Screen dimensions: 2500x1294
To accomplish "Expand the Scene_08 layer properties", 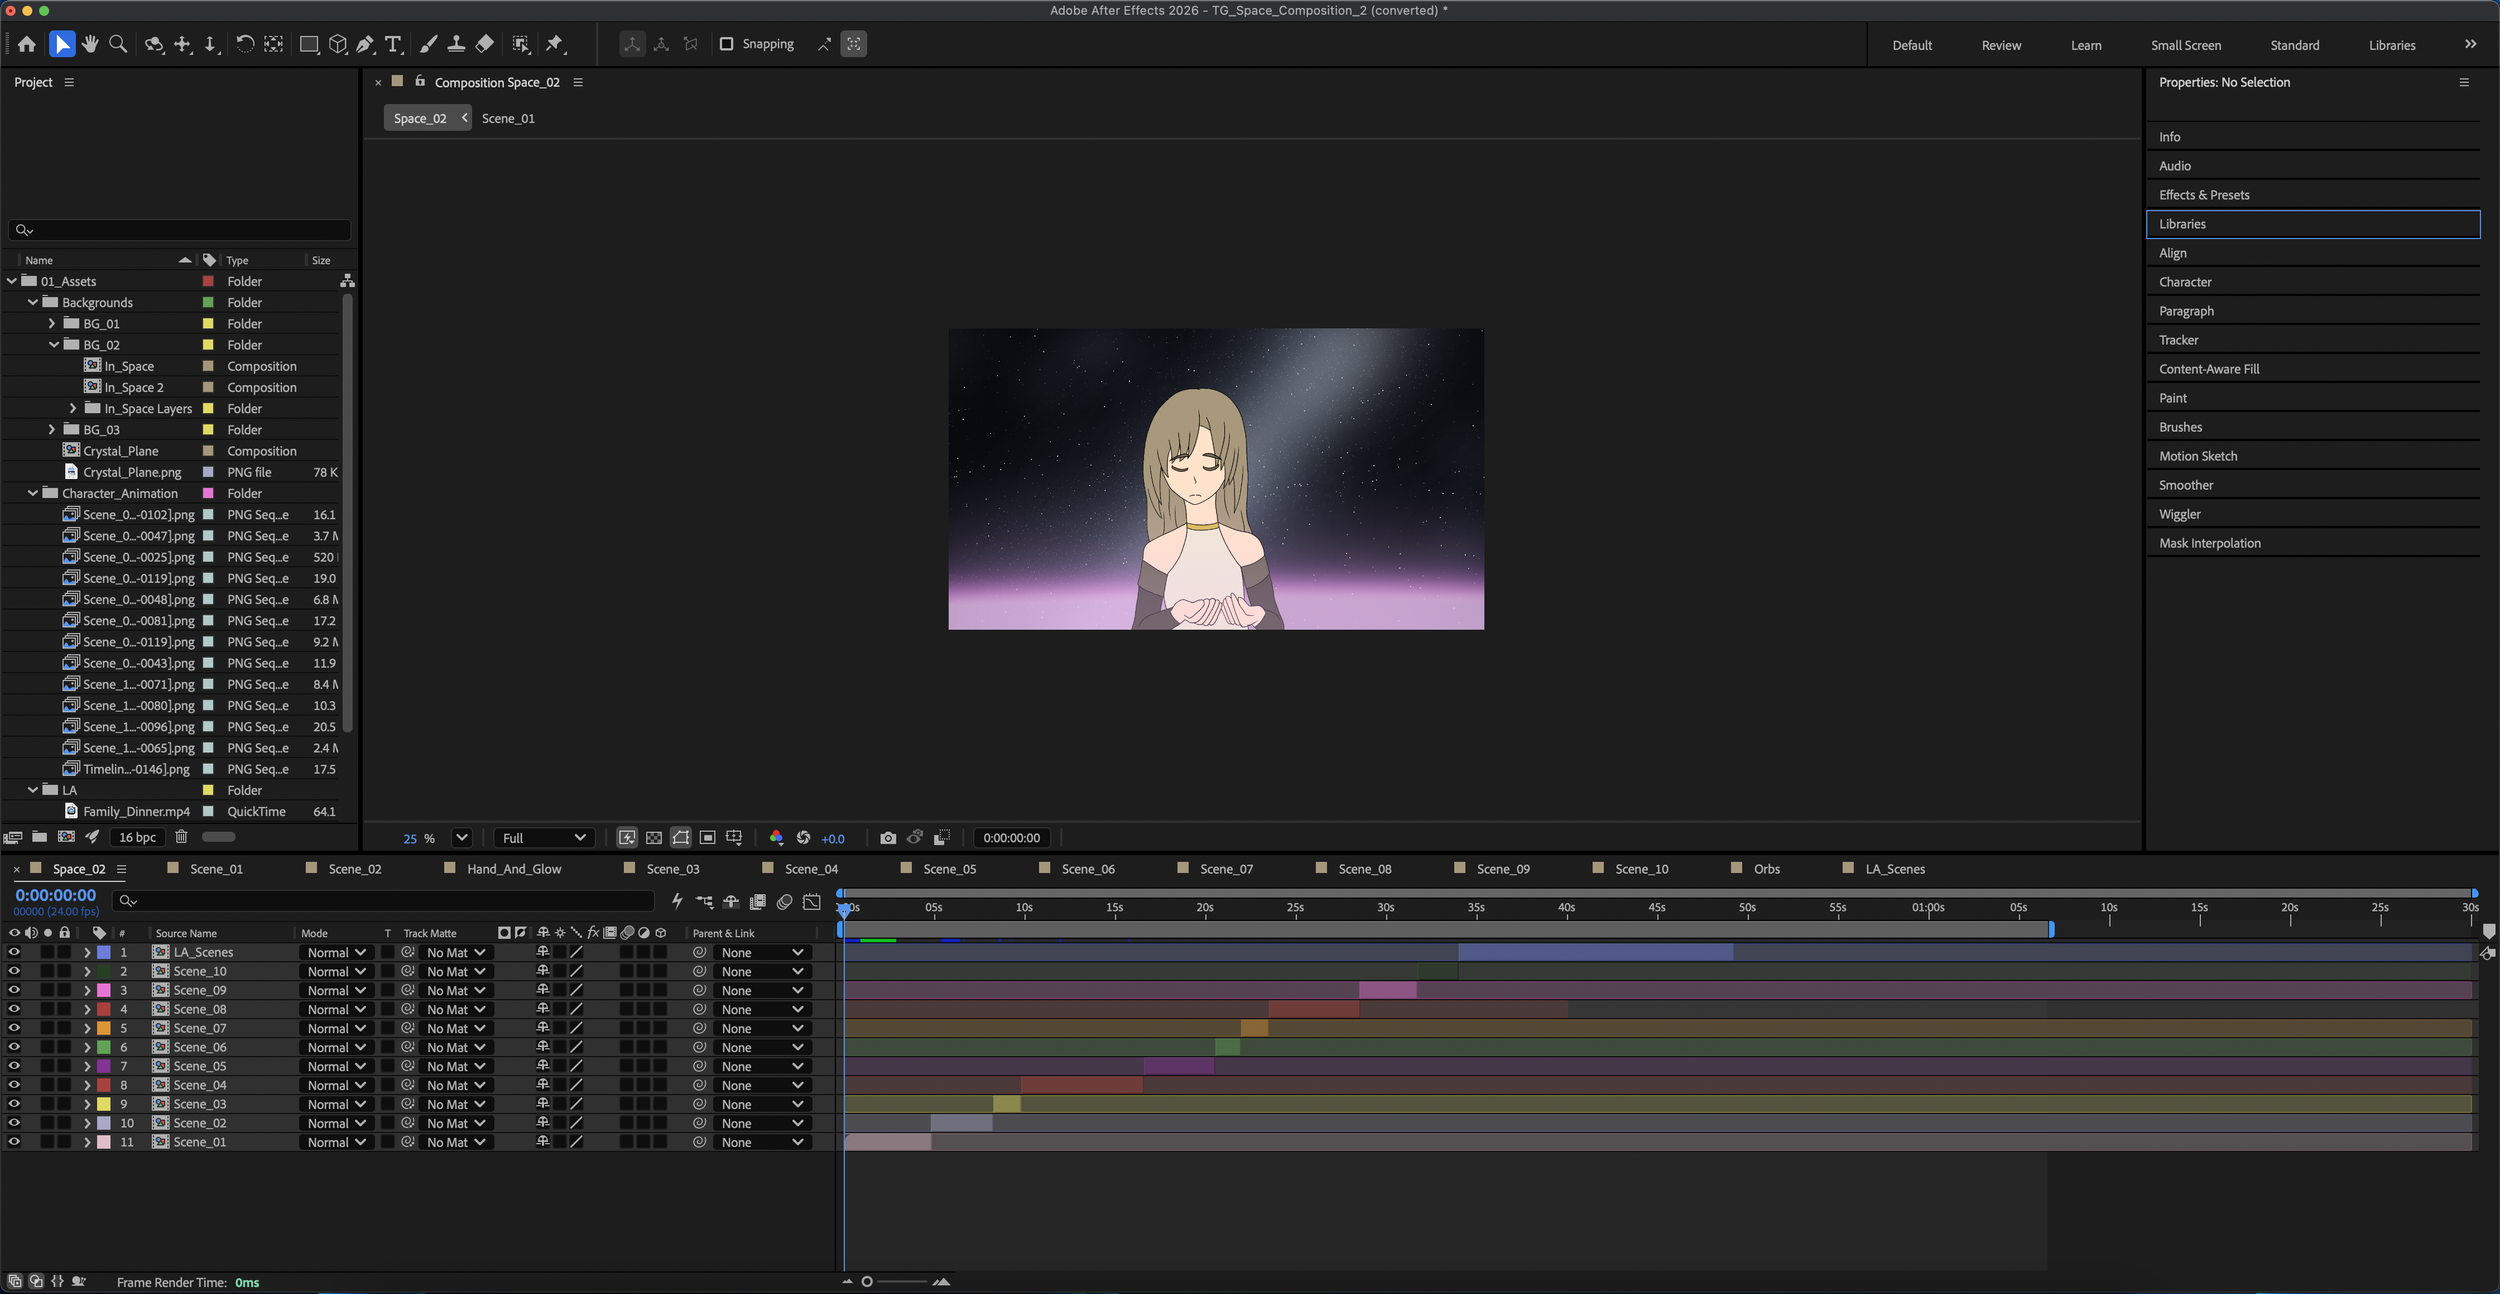I will point(87,1009).
